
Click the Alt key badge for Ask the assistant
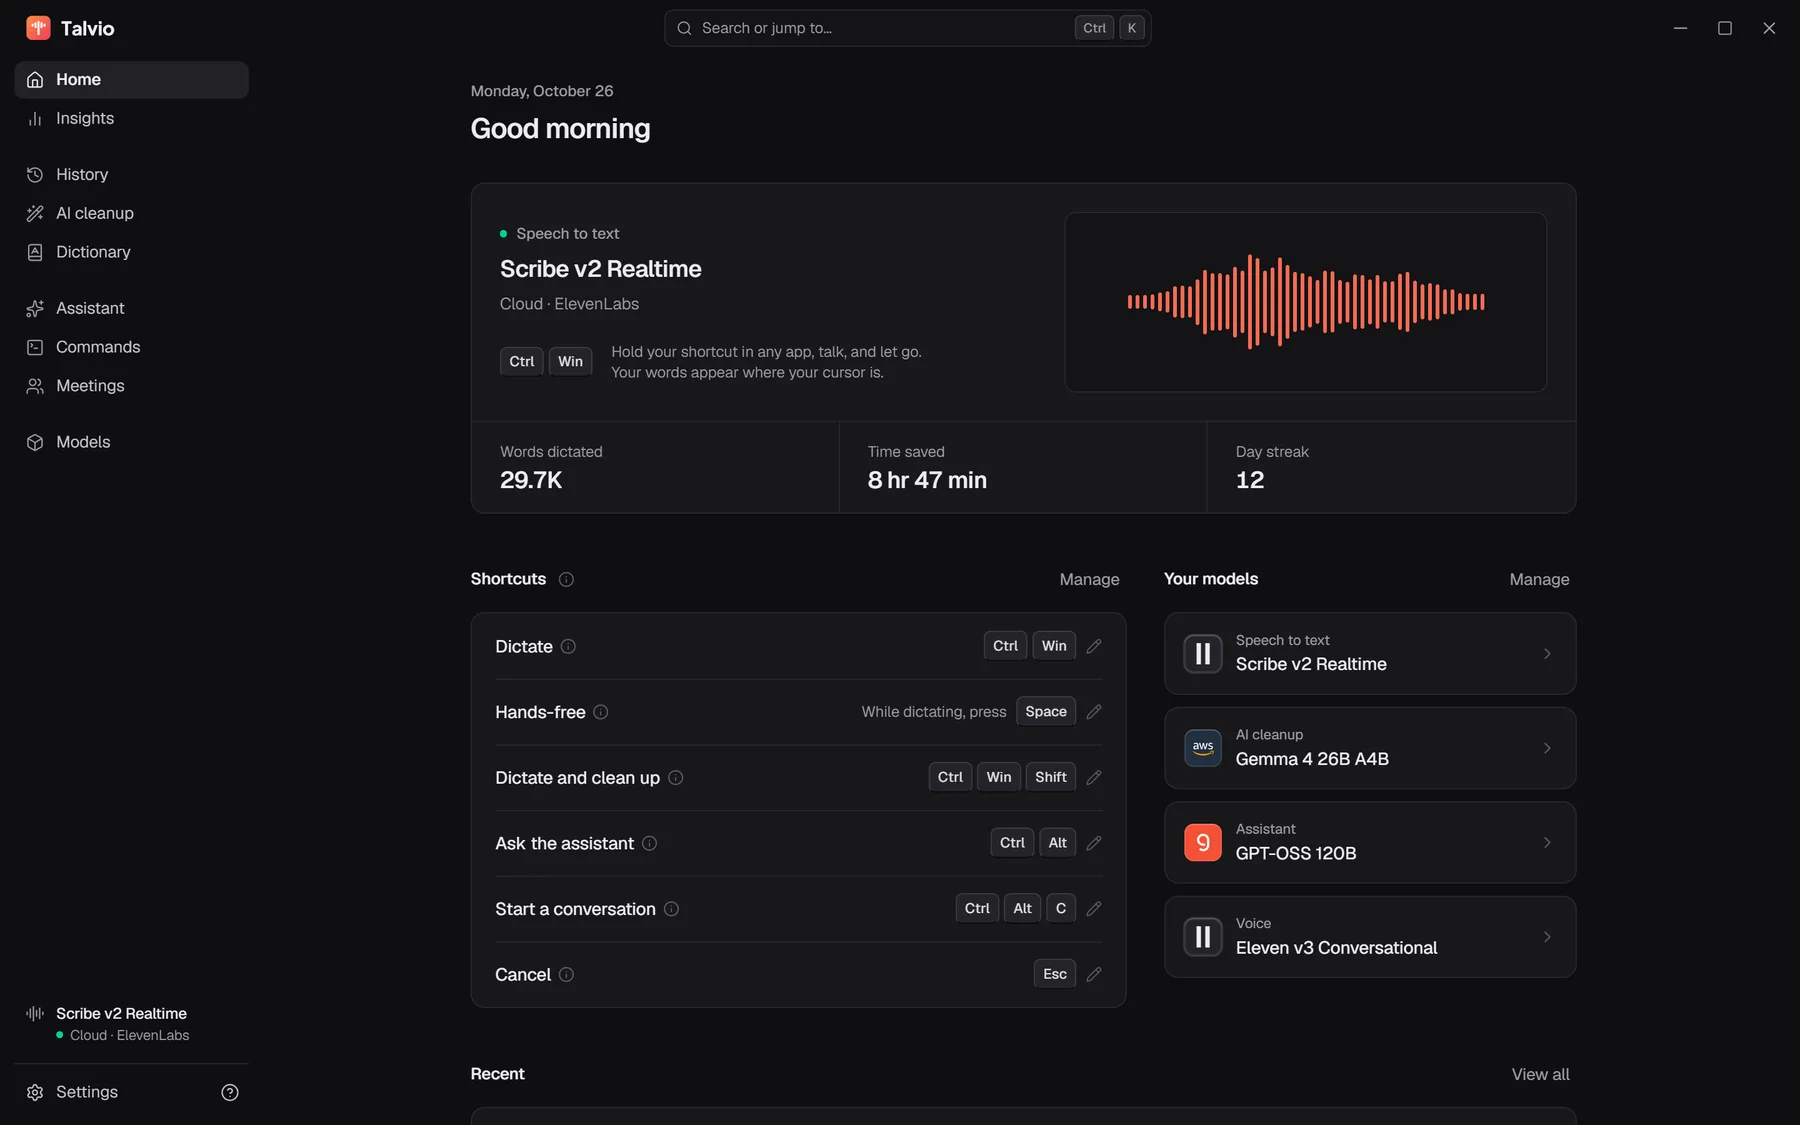point(1057,843)
